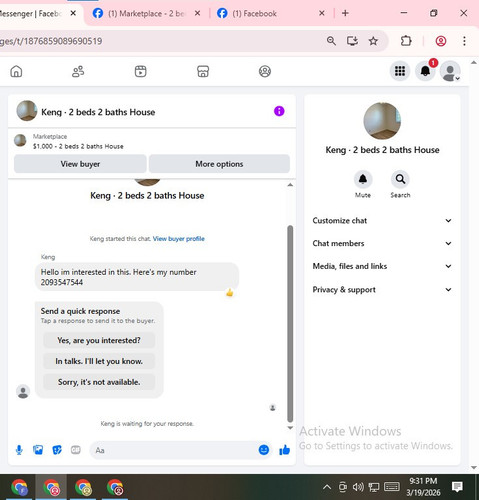479x500 pixels.
Task: Open the Facebook Home icon
Action: [16, 71]
